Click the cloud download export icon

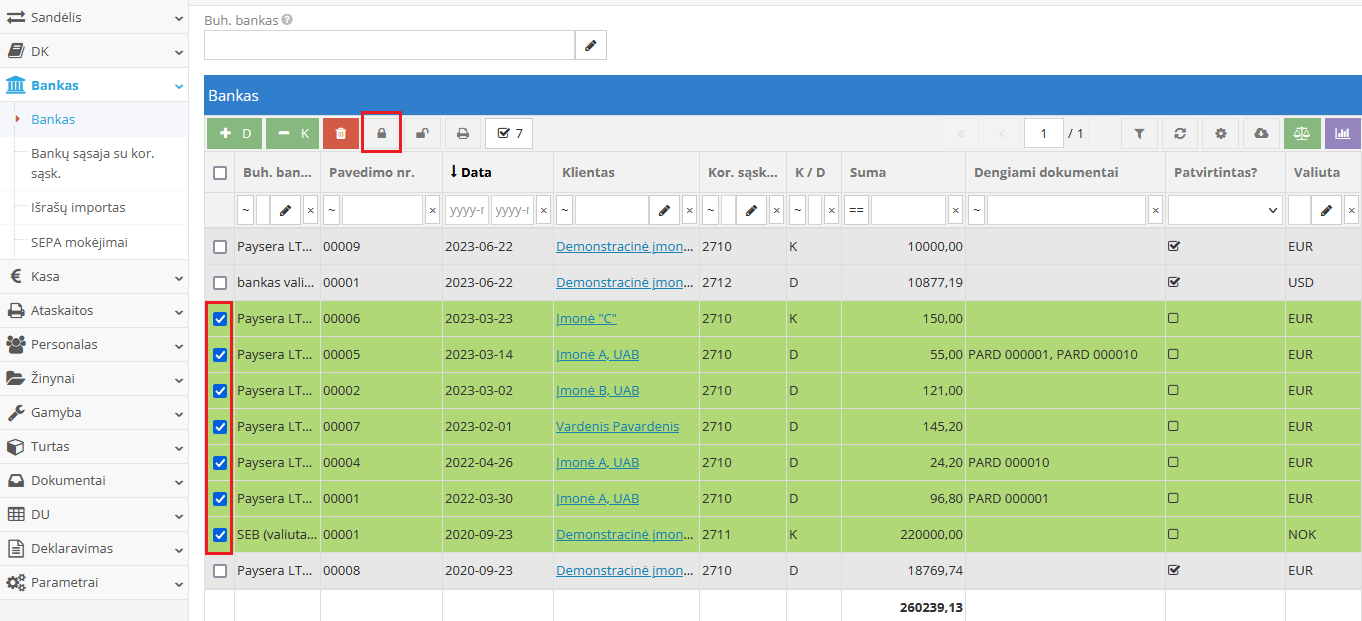point(1261,133)
